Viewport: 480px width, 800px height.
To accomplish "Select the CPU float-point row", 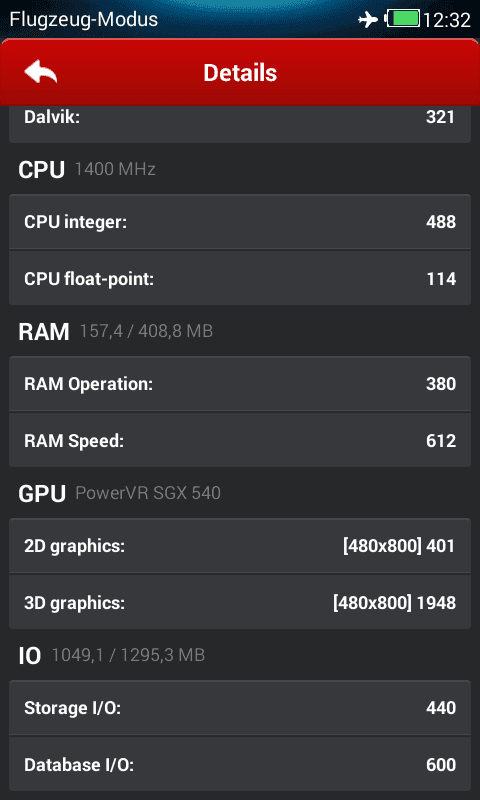I will coord(240,279).
